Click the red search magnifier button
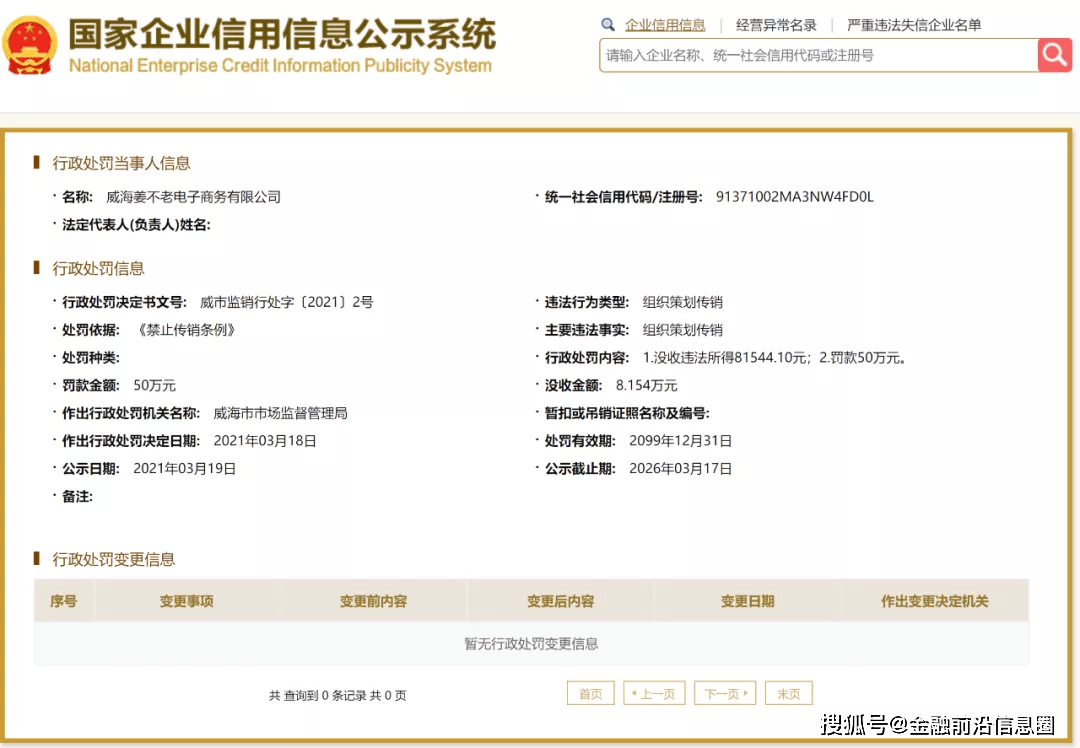This screenshot has width=1080, height=748. pyautogui.click(x=1054, y=55)
